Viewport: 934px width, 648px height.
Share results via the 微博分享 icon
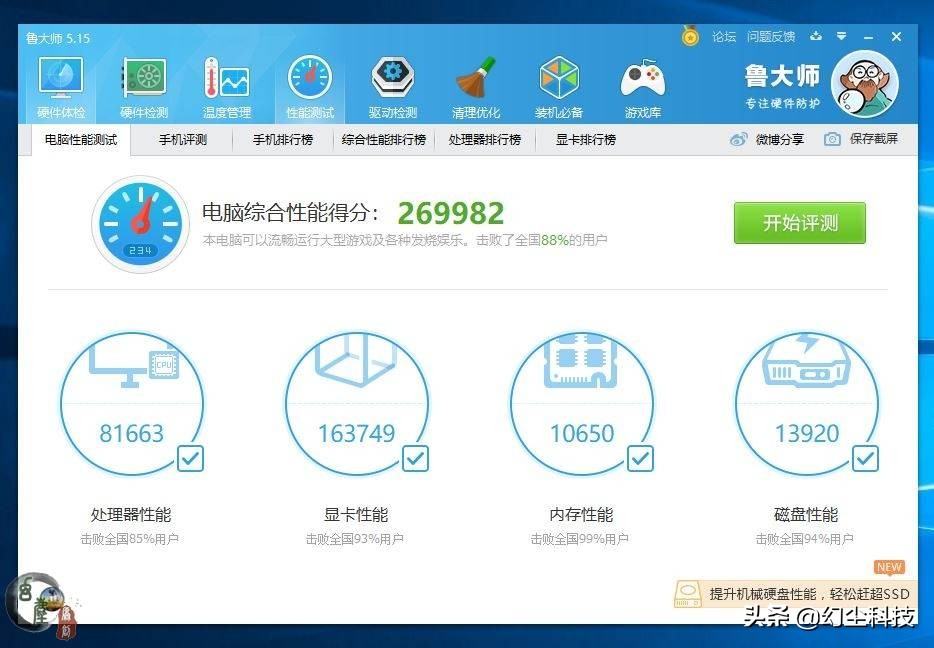point(768,140)
